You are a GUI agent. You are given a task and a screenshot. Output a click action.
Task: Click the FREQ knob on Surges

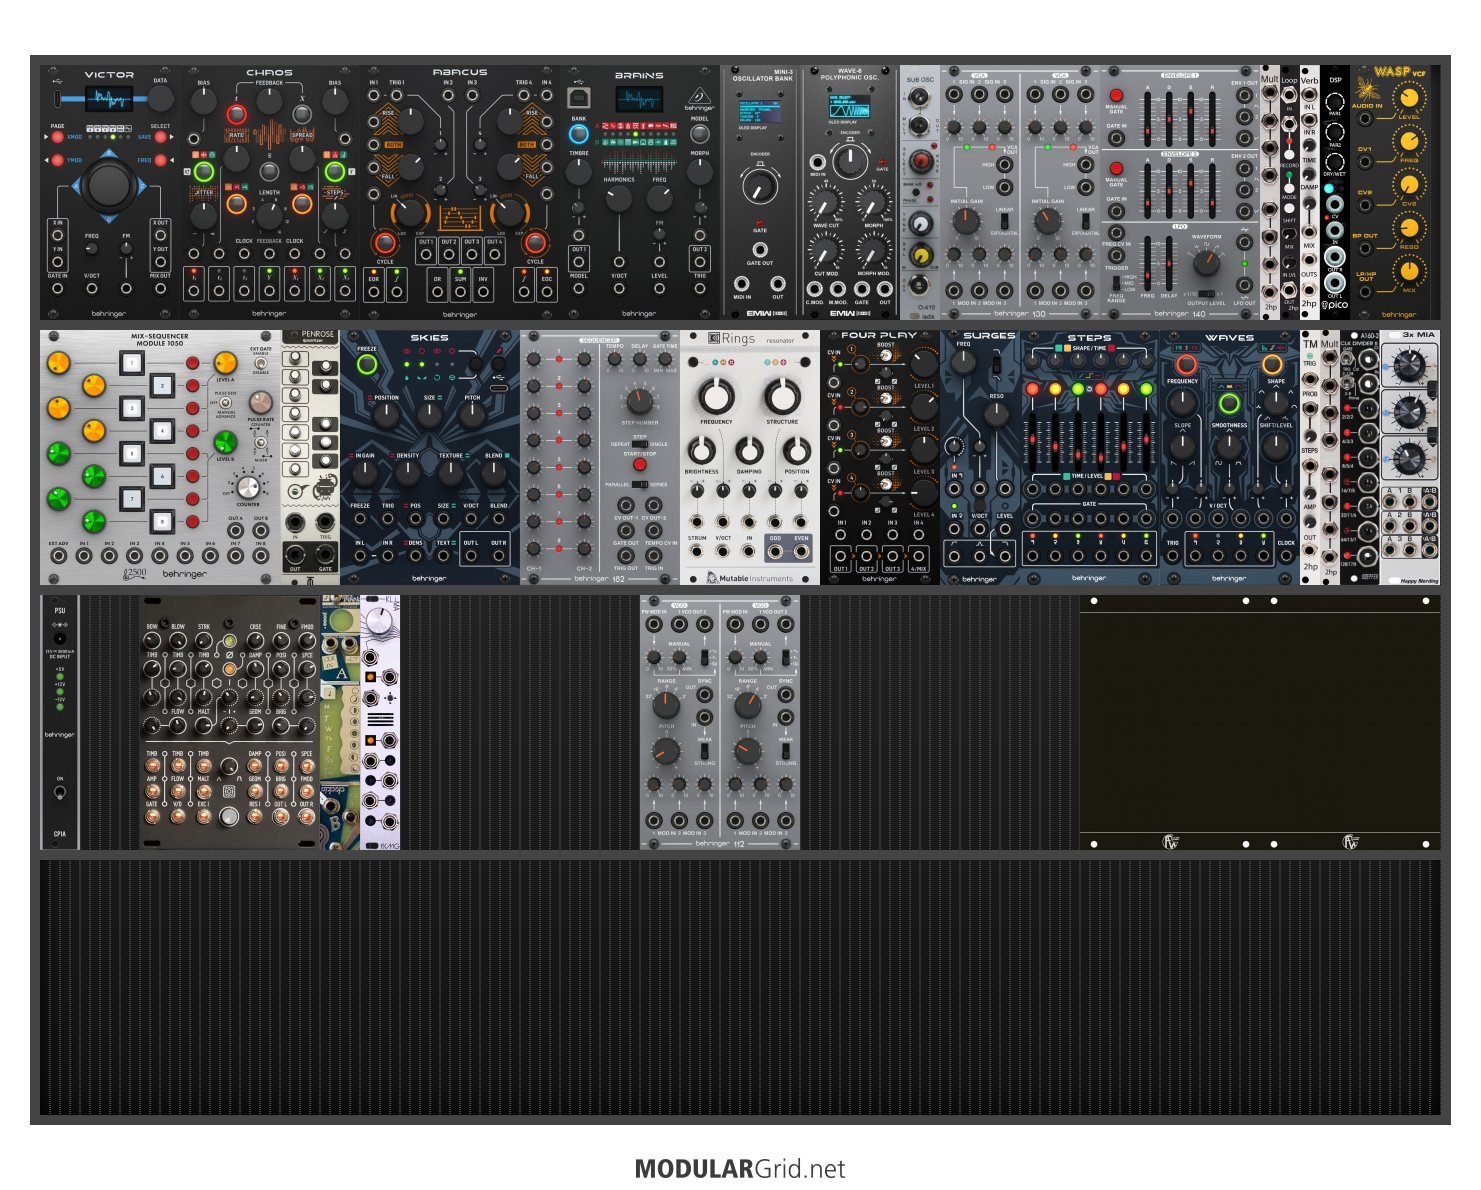(x=964, y=362)
